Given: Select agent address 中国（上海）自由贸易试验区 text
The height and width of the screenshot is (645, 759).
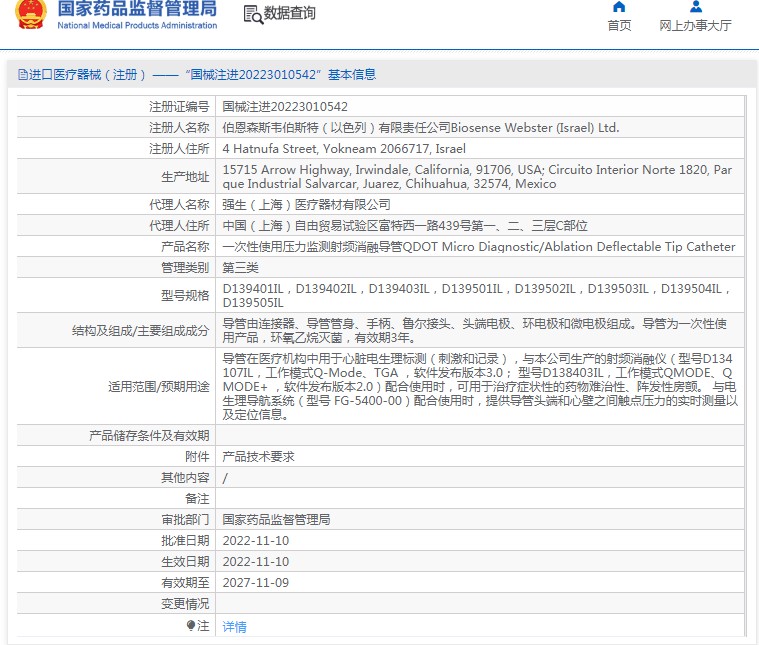Looking at the screenshot, I should tap(405, 226).
